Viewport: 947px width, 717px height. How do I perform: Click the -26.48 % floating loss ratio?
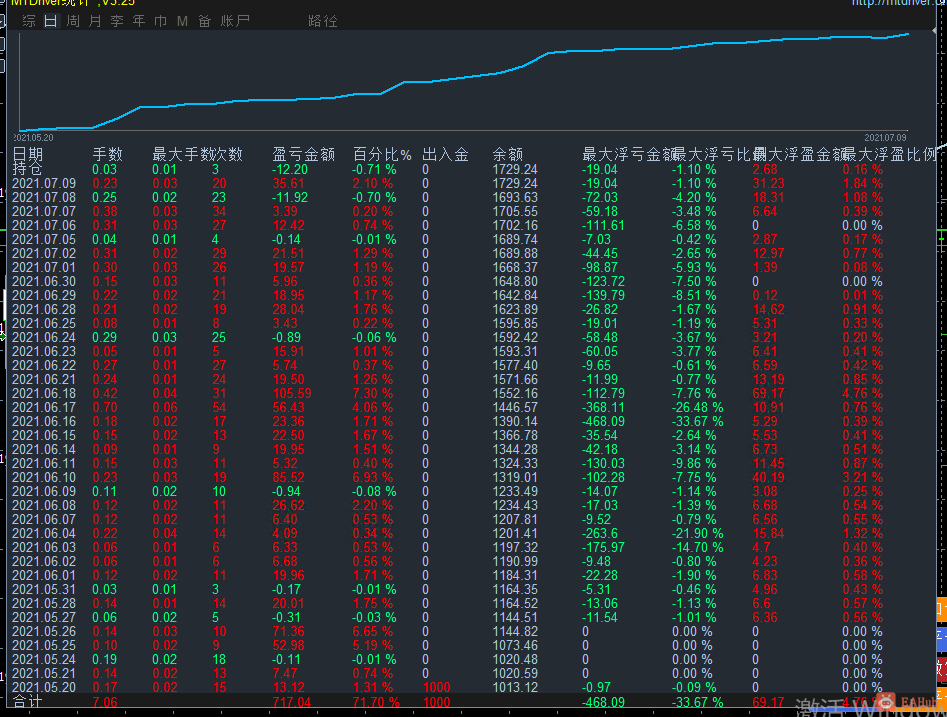(x=698, y=407)
